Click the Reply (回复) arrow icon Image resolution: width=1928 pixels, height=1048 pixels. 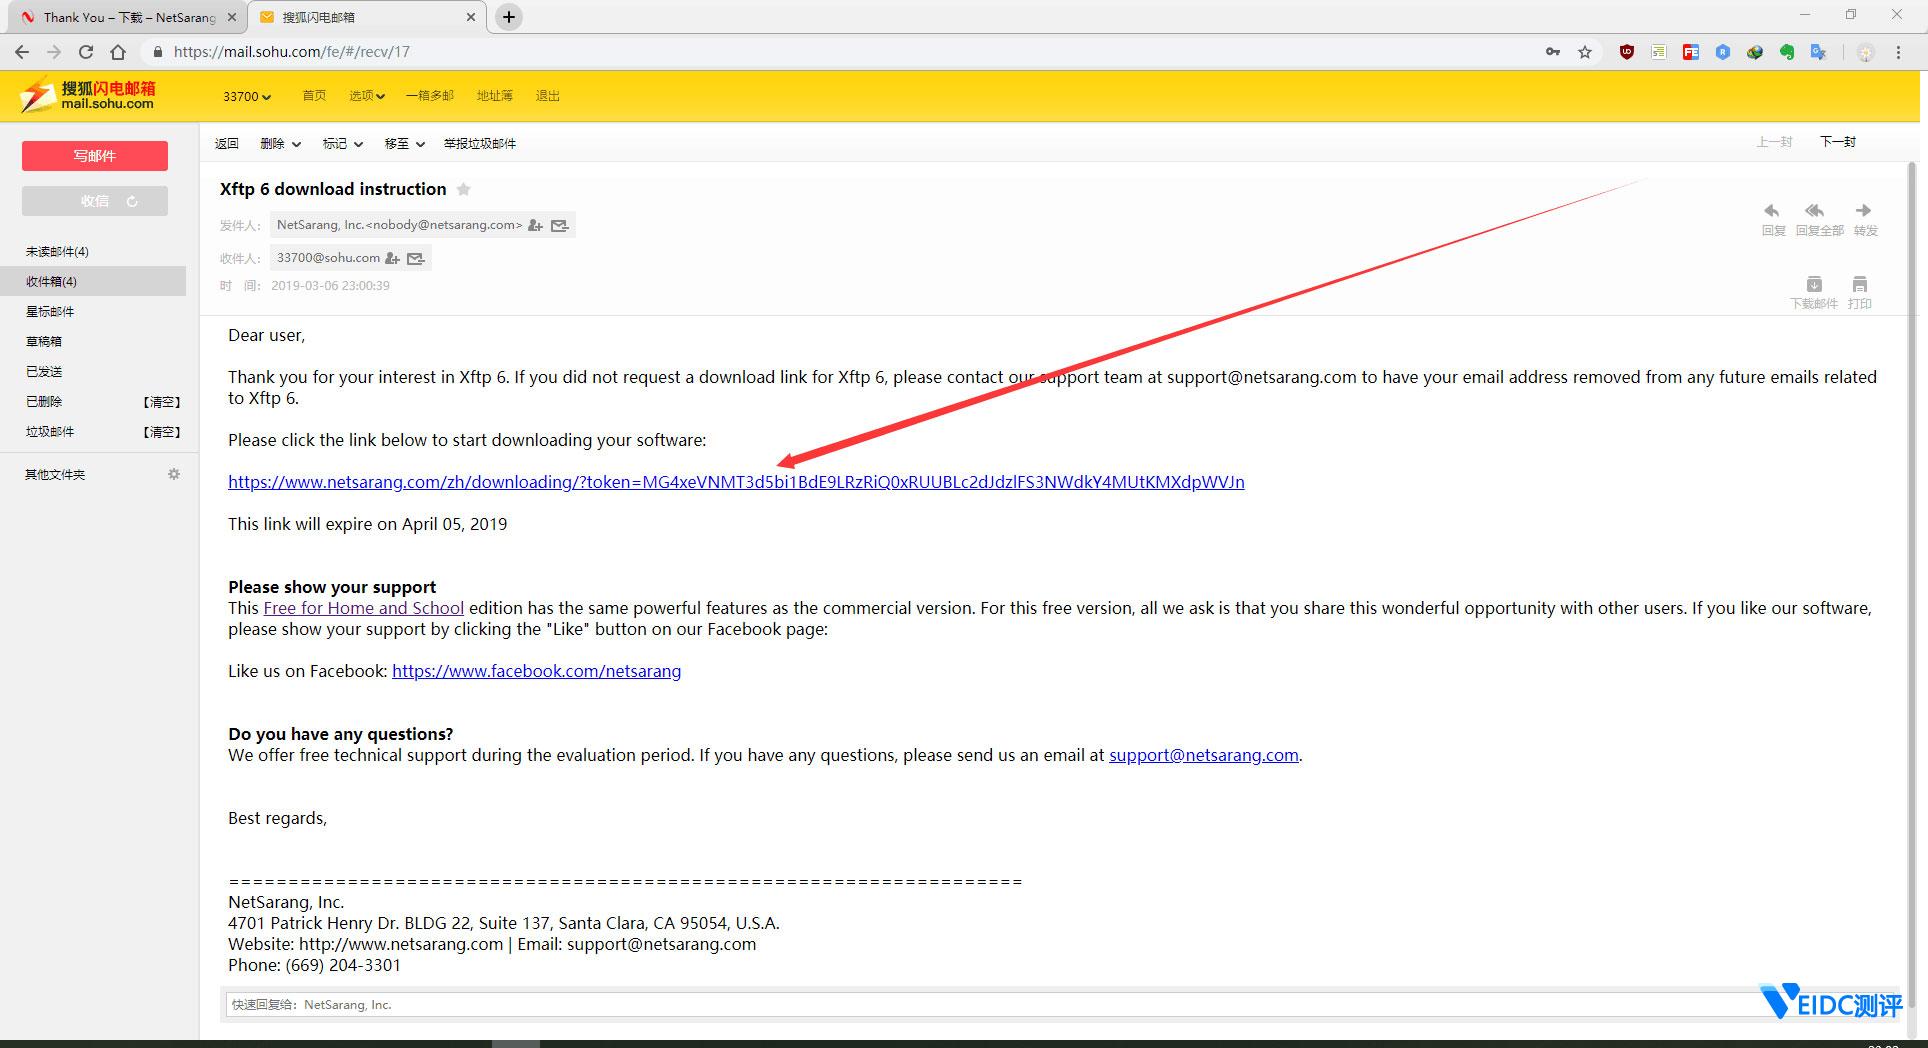[1772, 212]
